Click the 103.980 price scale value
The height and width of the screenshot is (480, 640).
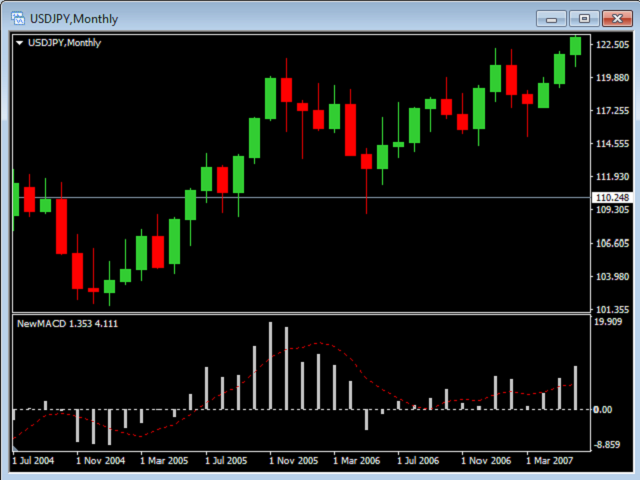[612, 277]
